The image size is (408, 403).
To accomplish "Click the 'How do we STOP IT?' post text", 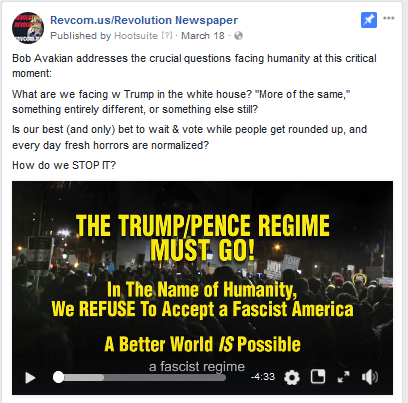I will [x=64, y=165].
